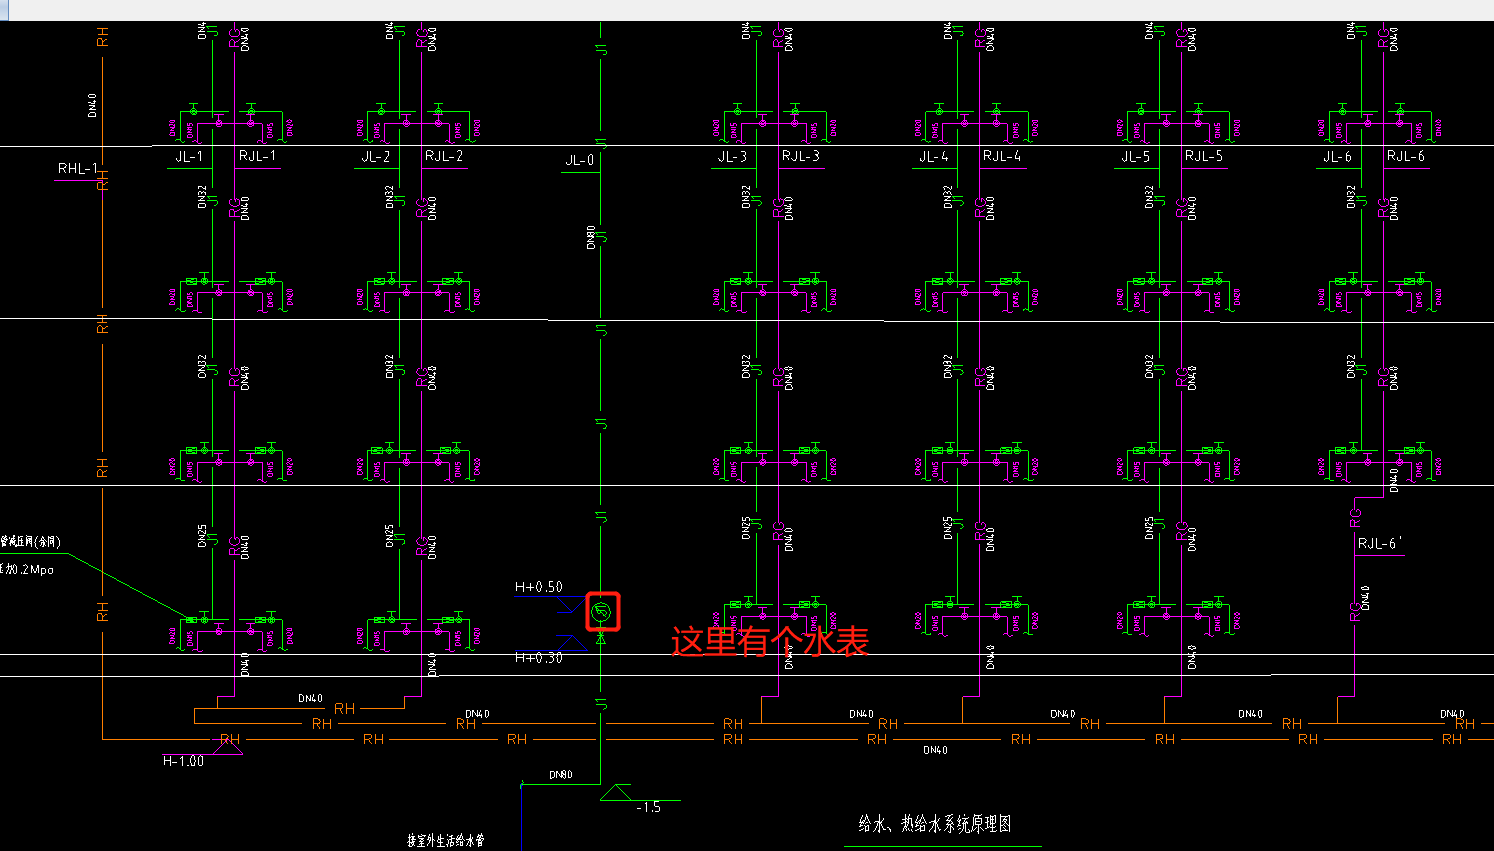Click the check valve symbol below the water meter
Viewport: 1494px width, 851px height.
[601, 637]
